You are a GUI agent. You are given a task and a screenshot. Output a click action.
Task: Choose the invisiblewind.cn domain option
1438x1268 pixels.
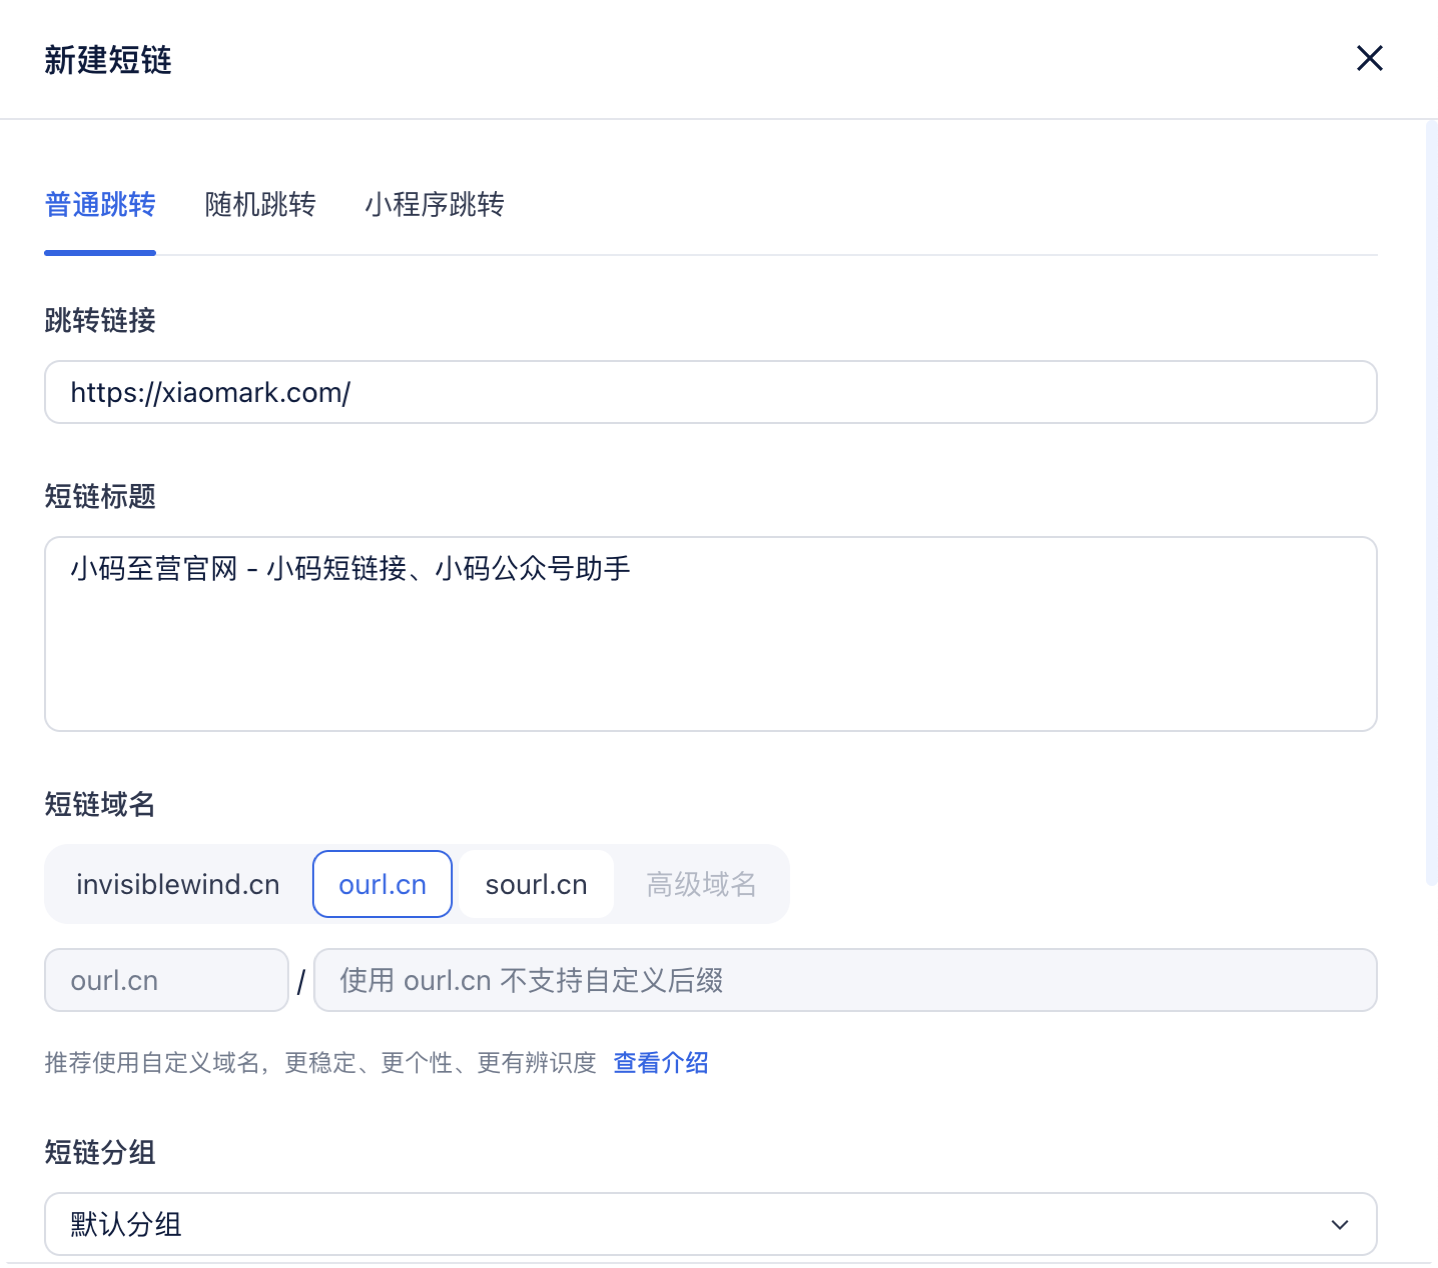pyautogui.click(x=178, y=884)
